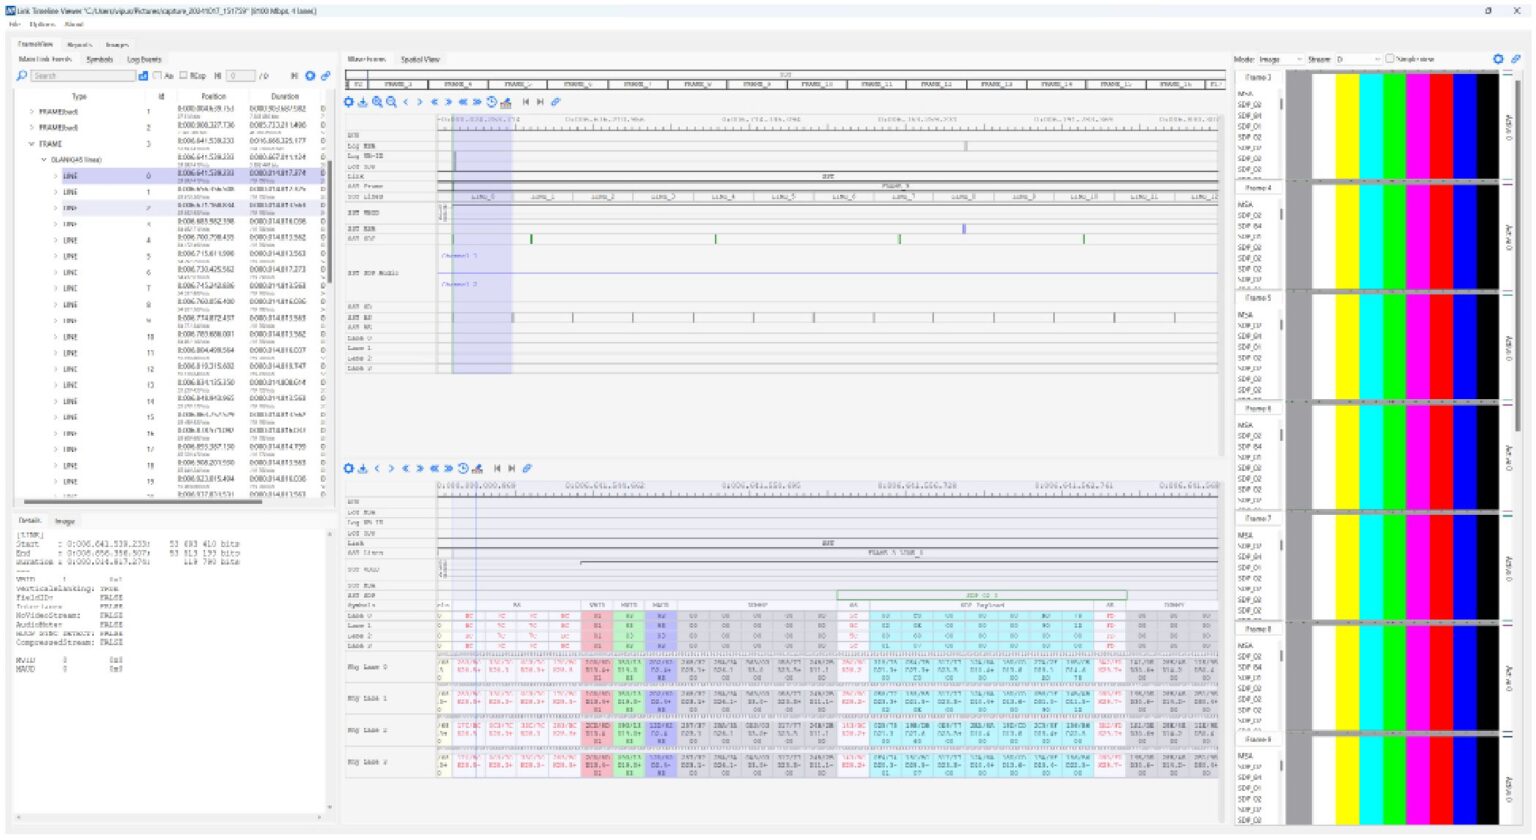Click settings gear on lower symbol timeline toolbar

point(349,468)
